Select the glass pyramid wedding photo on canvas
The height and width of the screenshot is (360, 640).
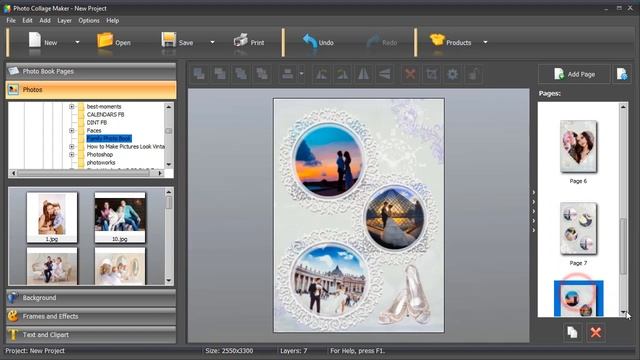[395, 218]
